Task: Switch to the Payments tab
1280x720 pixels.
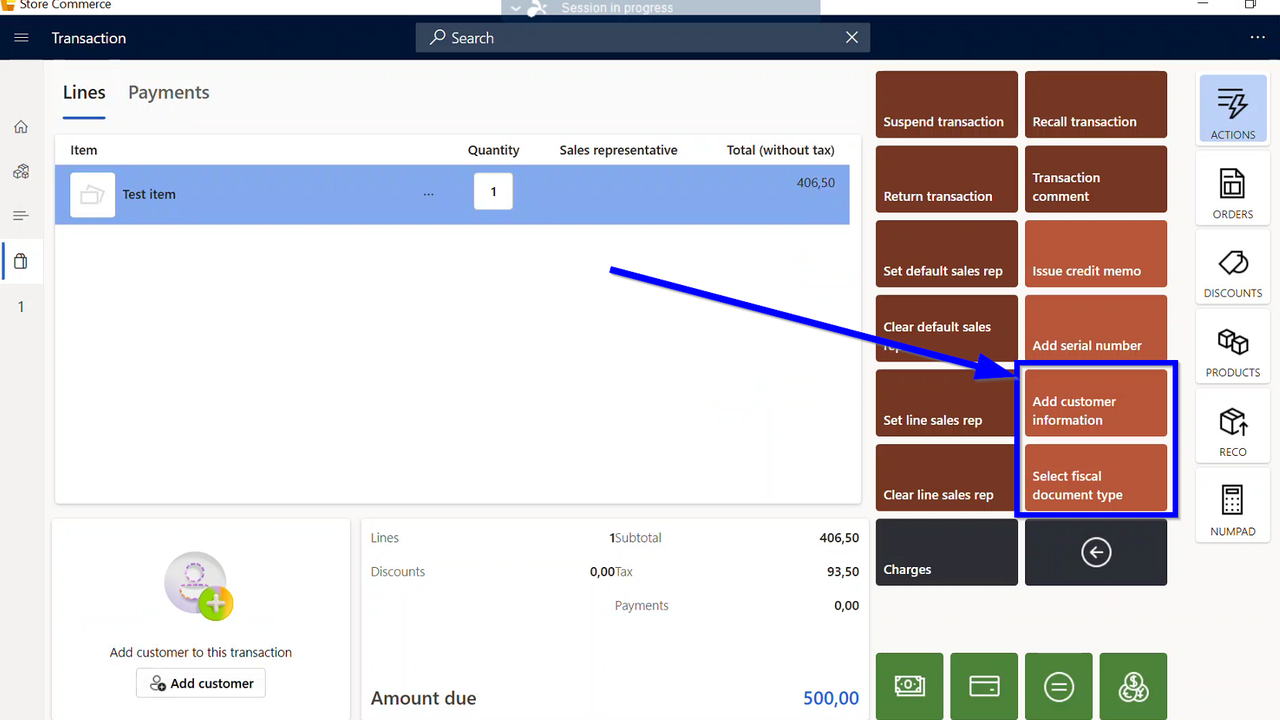Action: pos(169,93)
